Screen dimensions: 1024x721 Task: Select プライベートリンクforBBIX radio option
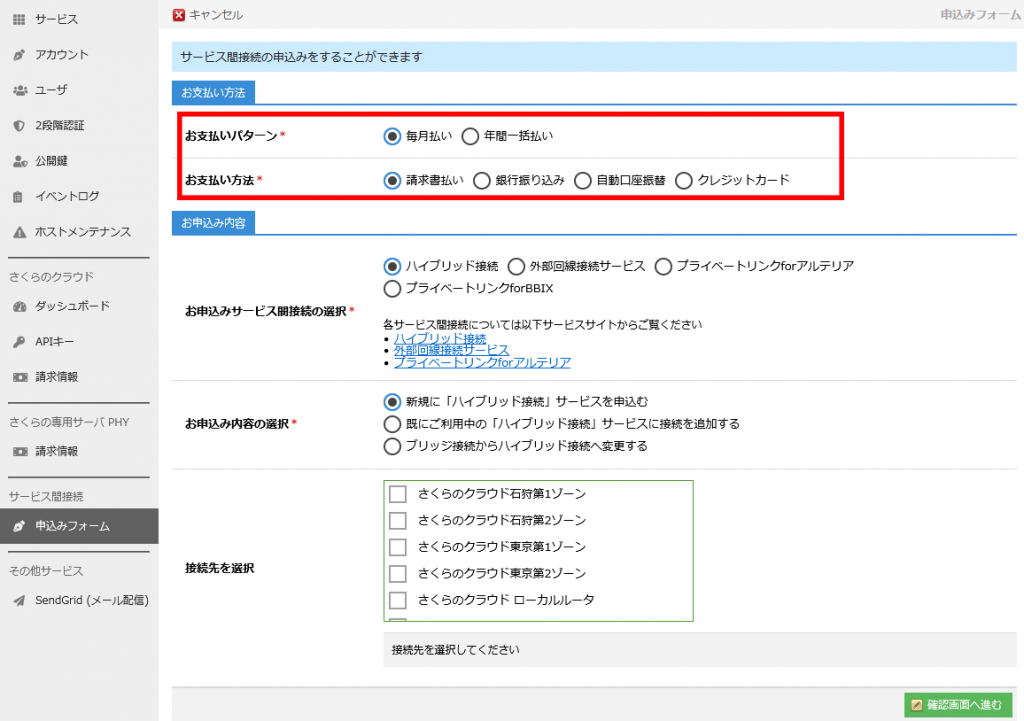(x=392, y=289)
